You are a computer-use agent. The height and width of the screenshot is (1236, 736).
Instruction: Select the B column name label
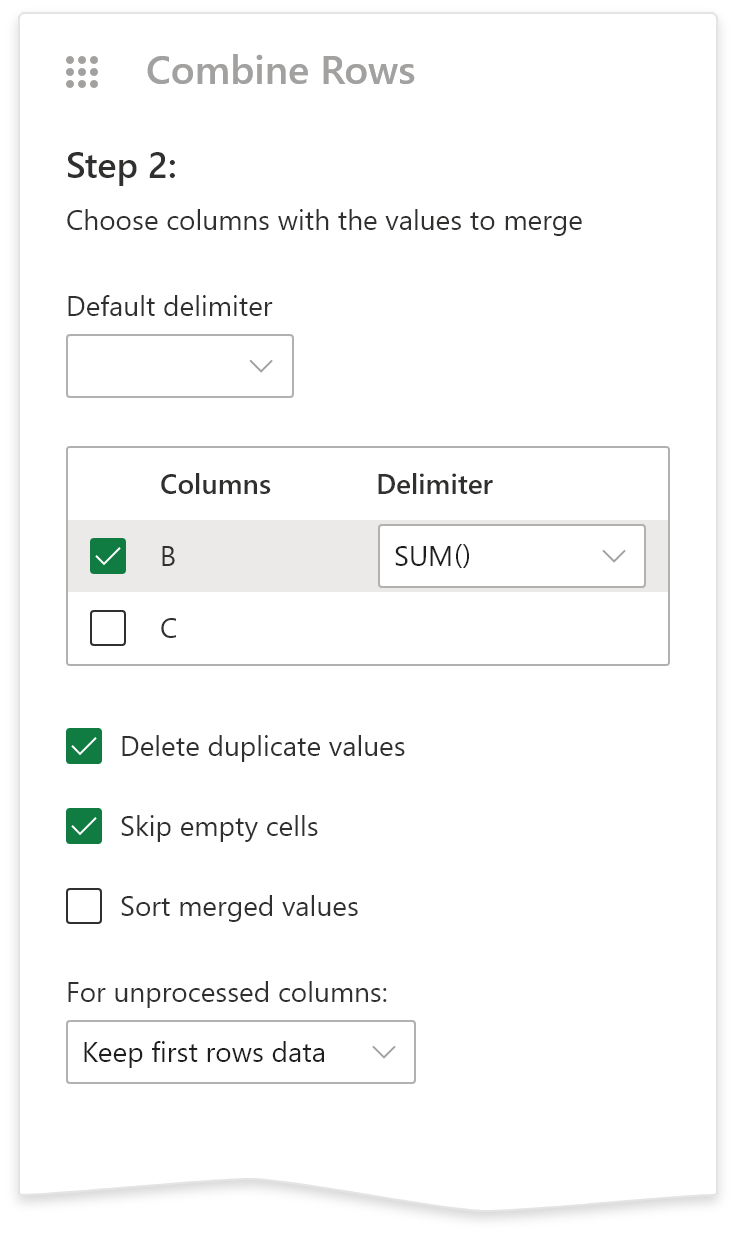(168, 556)
